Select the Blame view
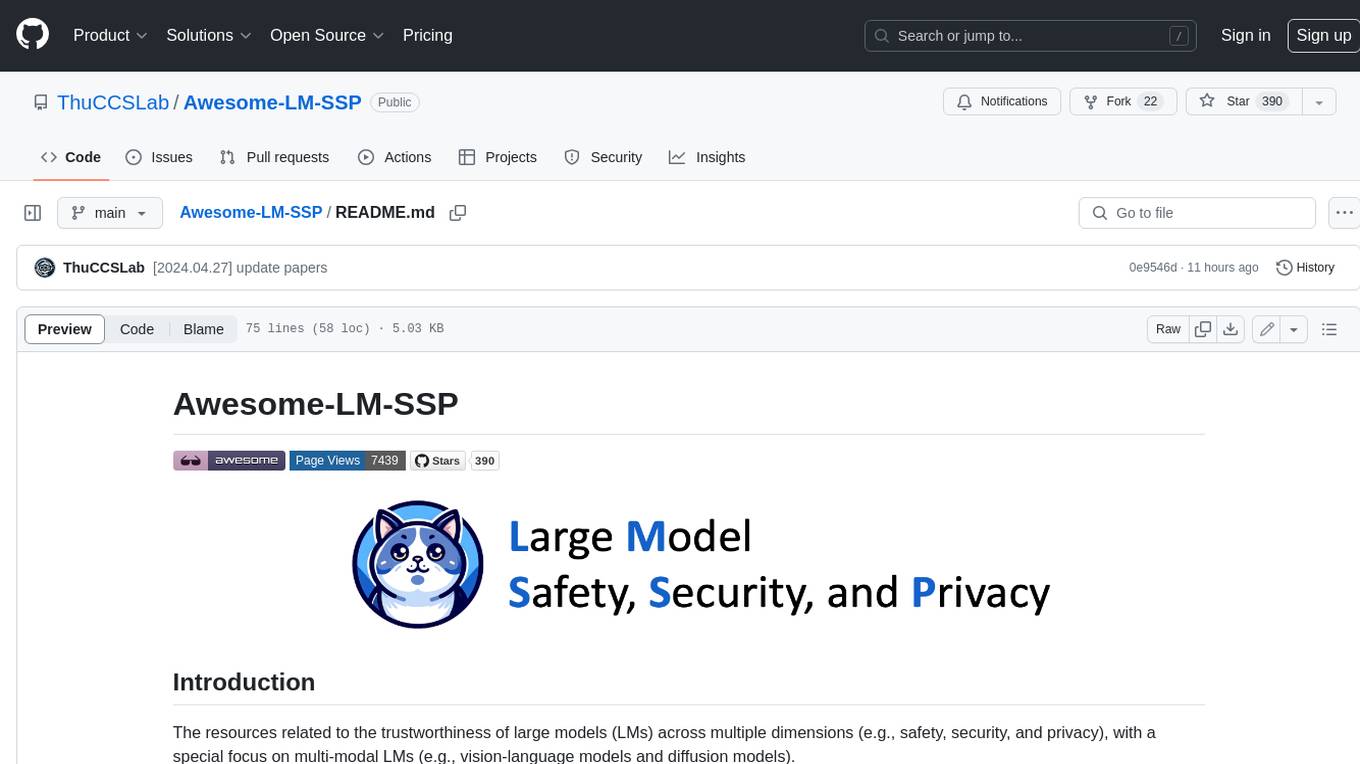This screenshot has width=1360, height=764. point(203,329)
